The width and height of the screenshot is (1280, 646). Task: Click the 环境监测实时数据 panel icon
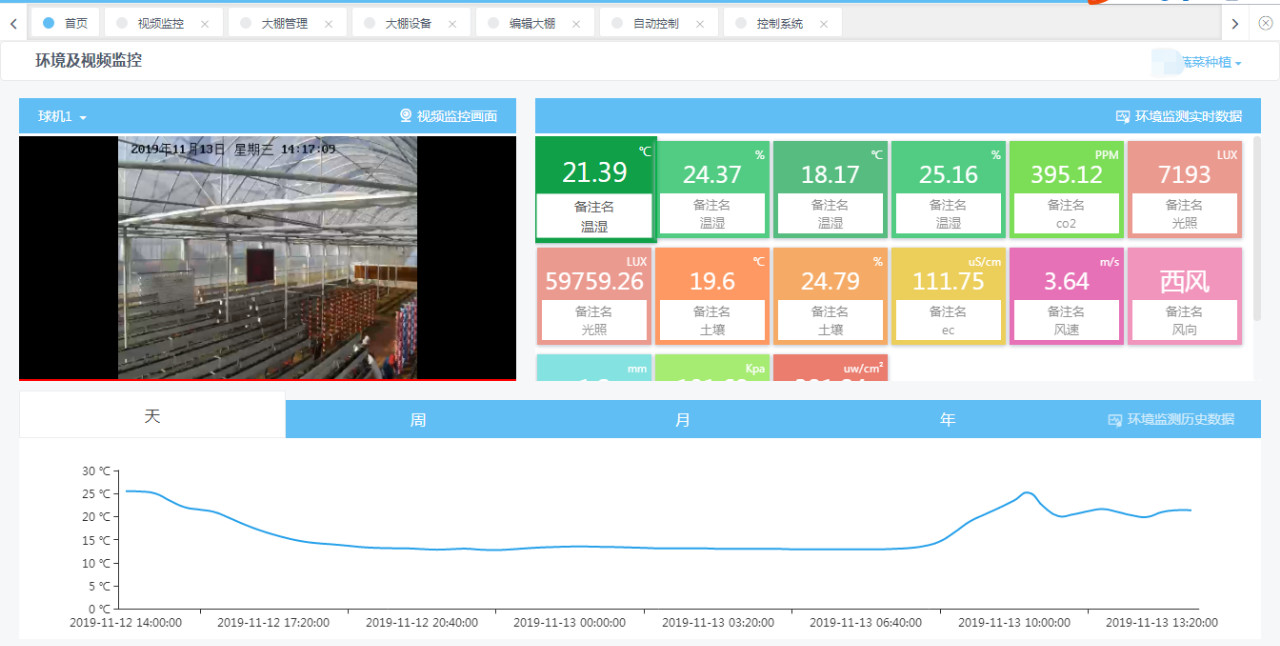click(x=1122, y=116)
